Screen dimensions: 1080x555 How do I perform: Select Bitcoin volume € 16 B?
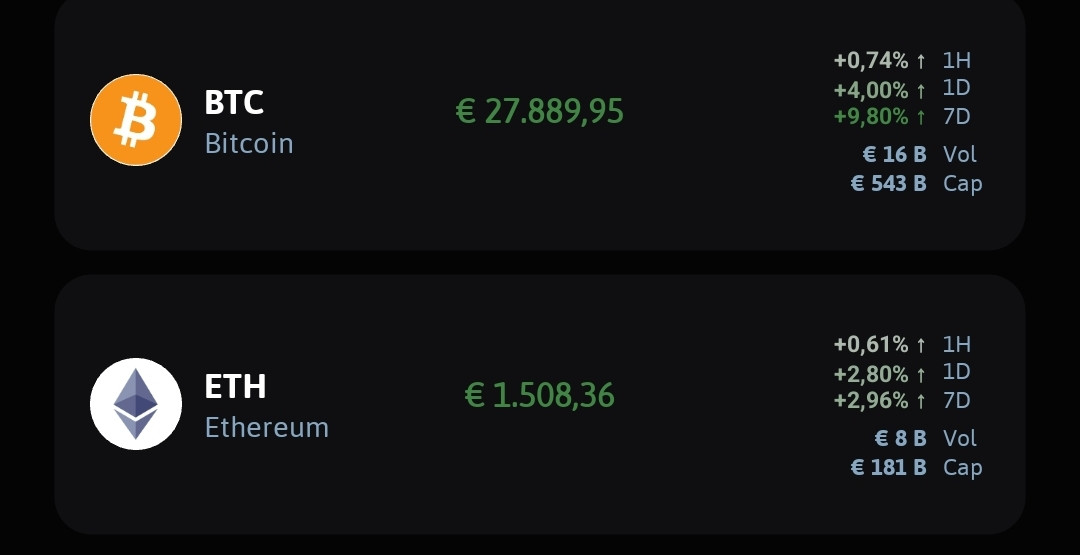click(x=895, y=154)
